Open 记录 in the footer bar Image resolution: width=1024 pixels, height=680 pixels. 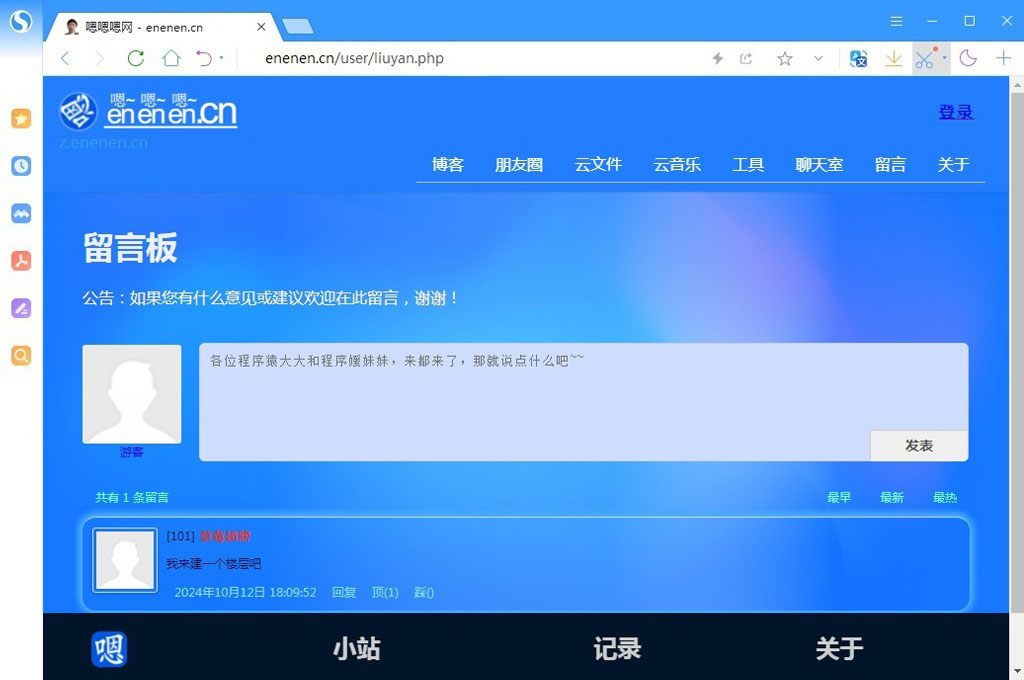(x=617, y=649)
